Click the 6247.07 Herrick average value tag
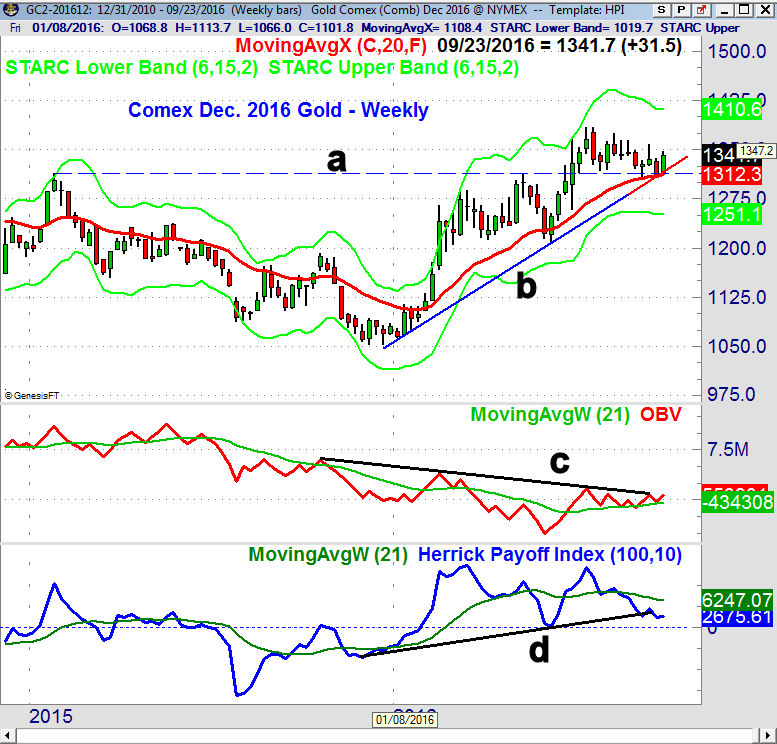This screenshot has height=744, width=777. point(737,600)
